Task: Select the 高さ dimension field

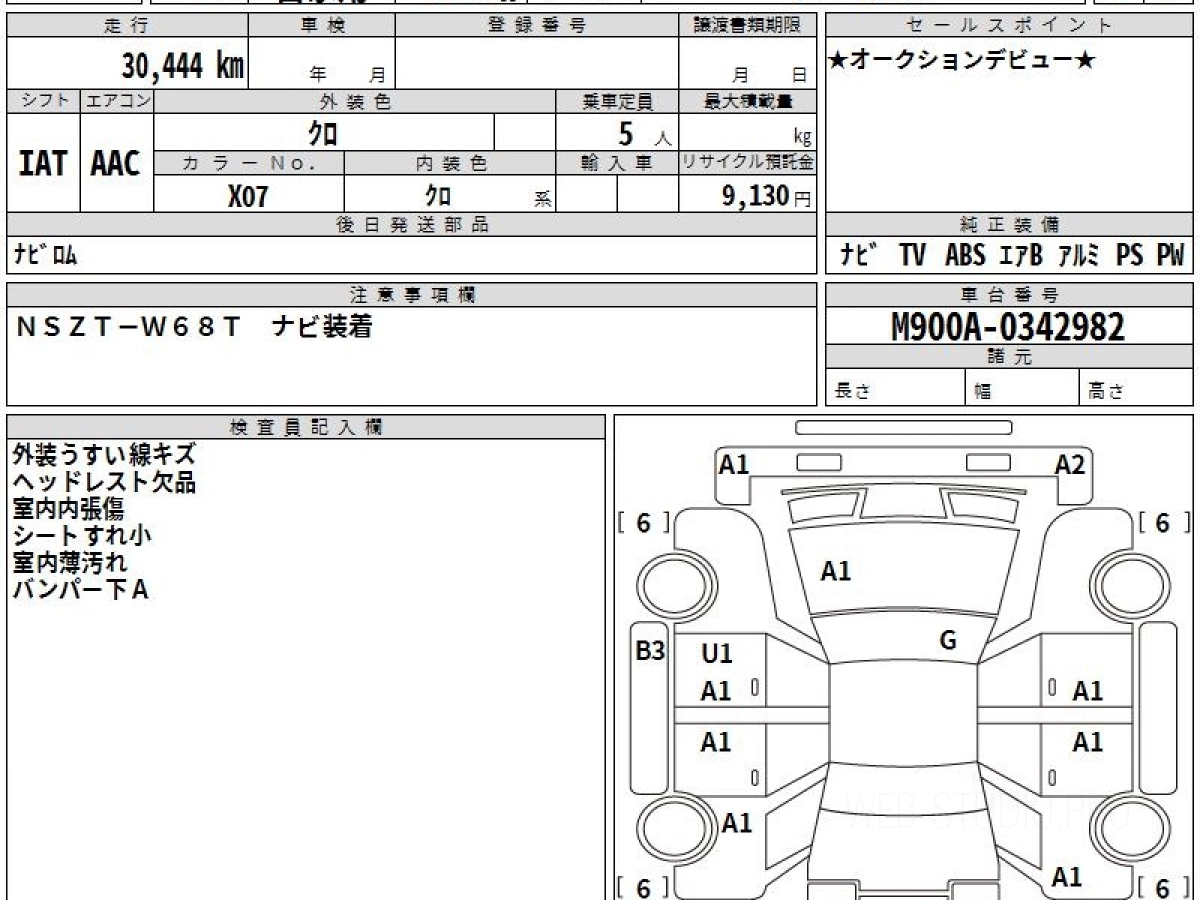Action: click(x=1136, y=389)
